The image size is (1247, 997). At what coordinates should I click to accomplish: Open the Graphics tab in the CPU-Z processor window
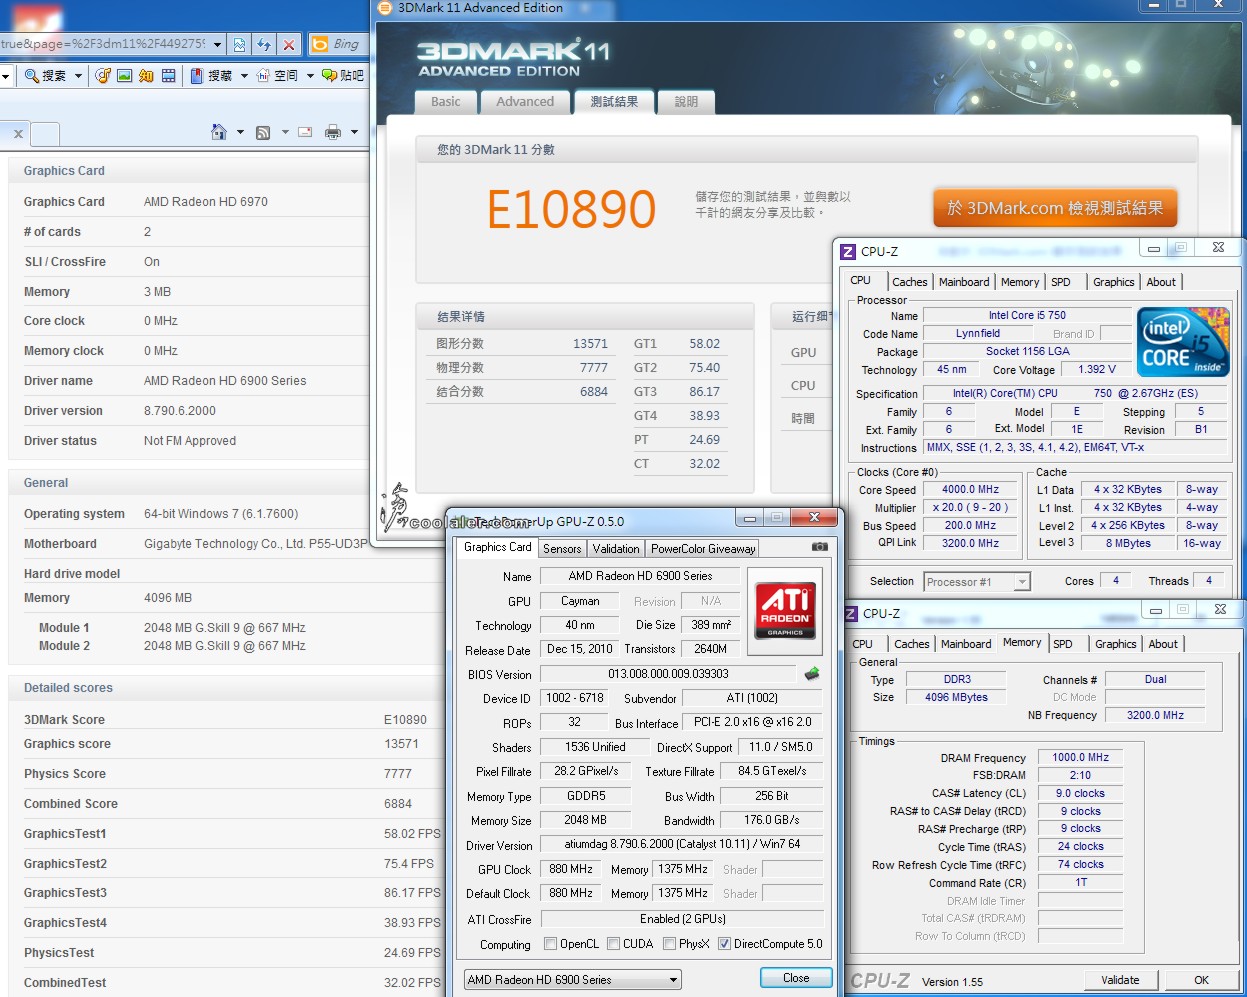(1114, 282)
